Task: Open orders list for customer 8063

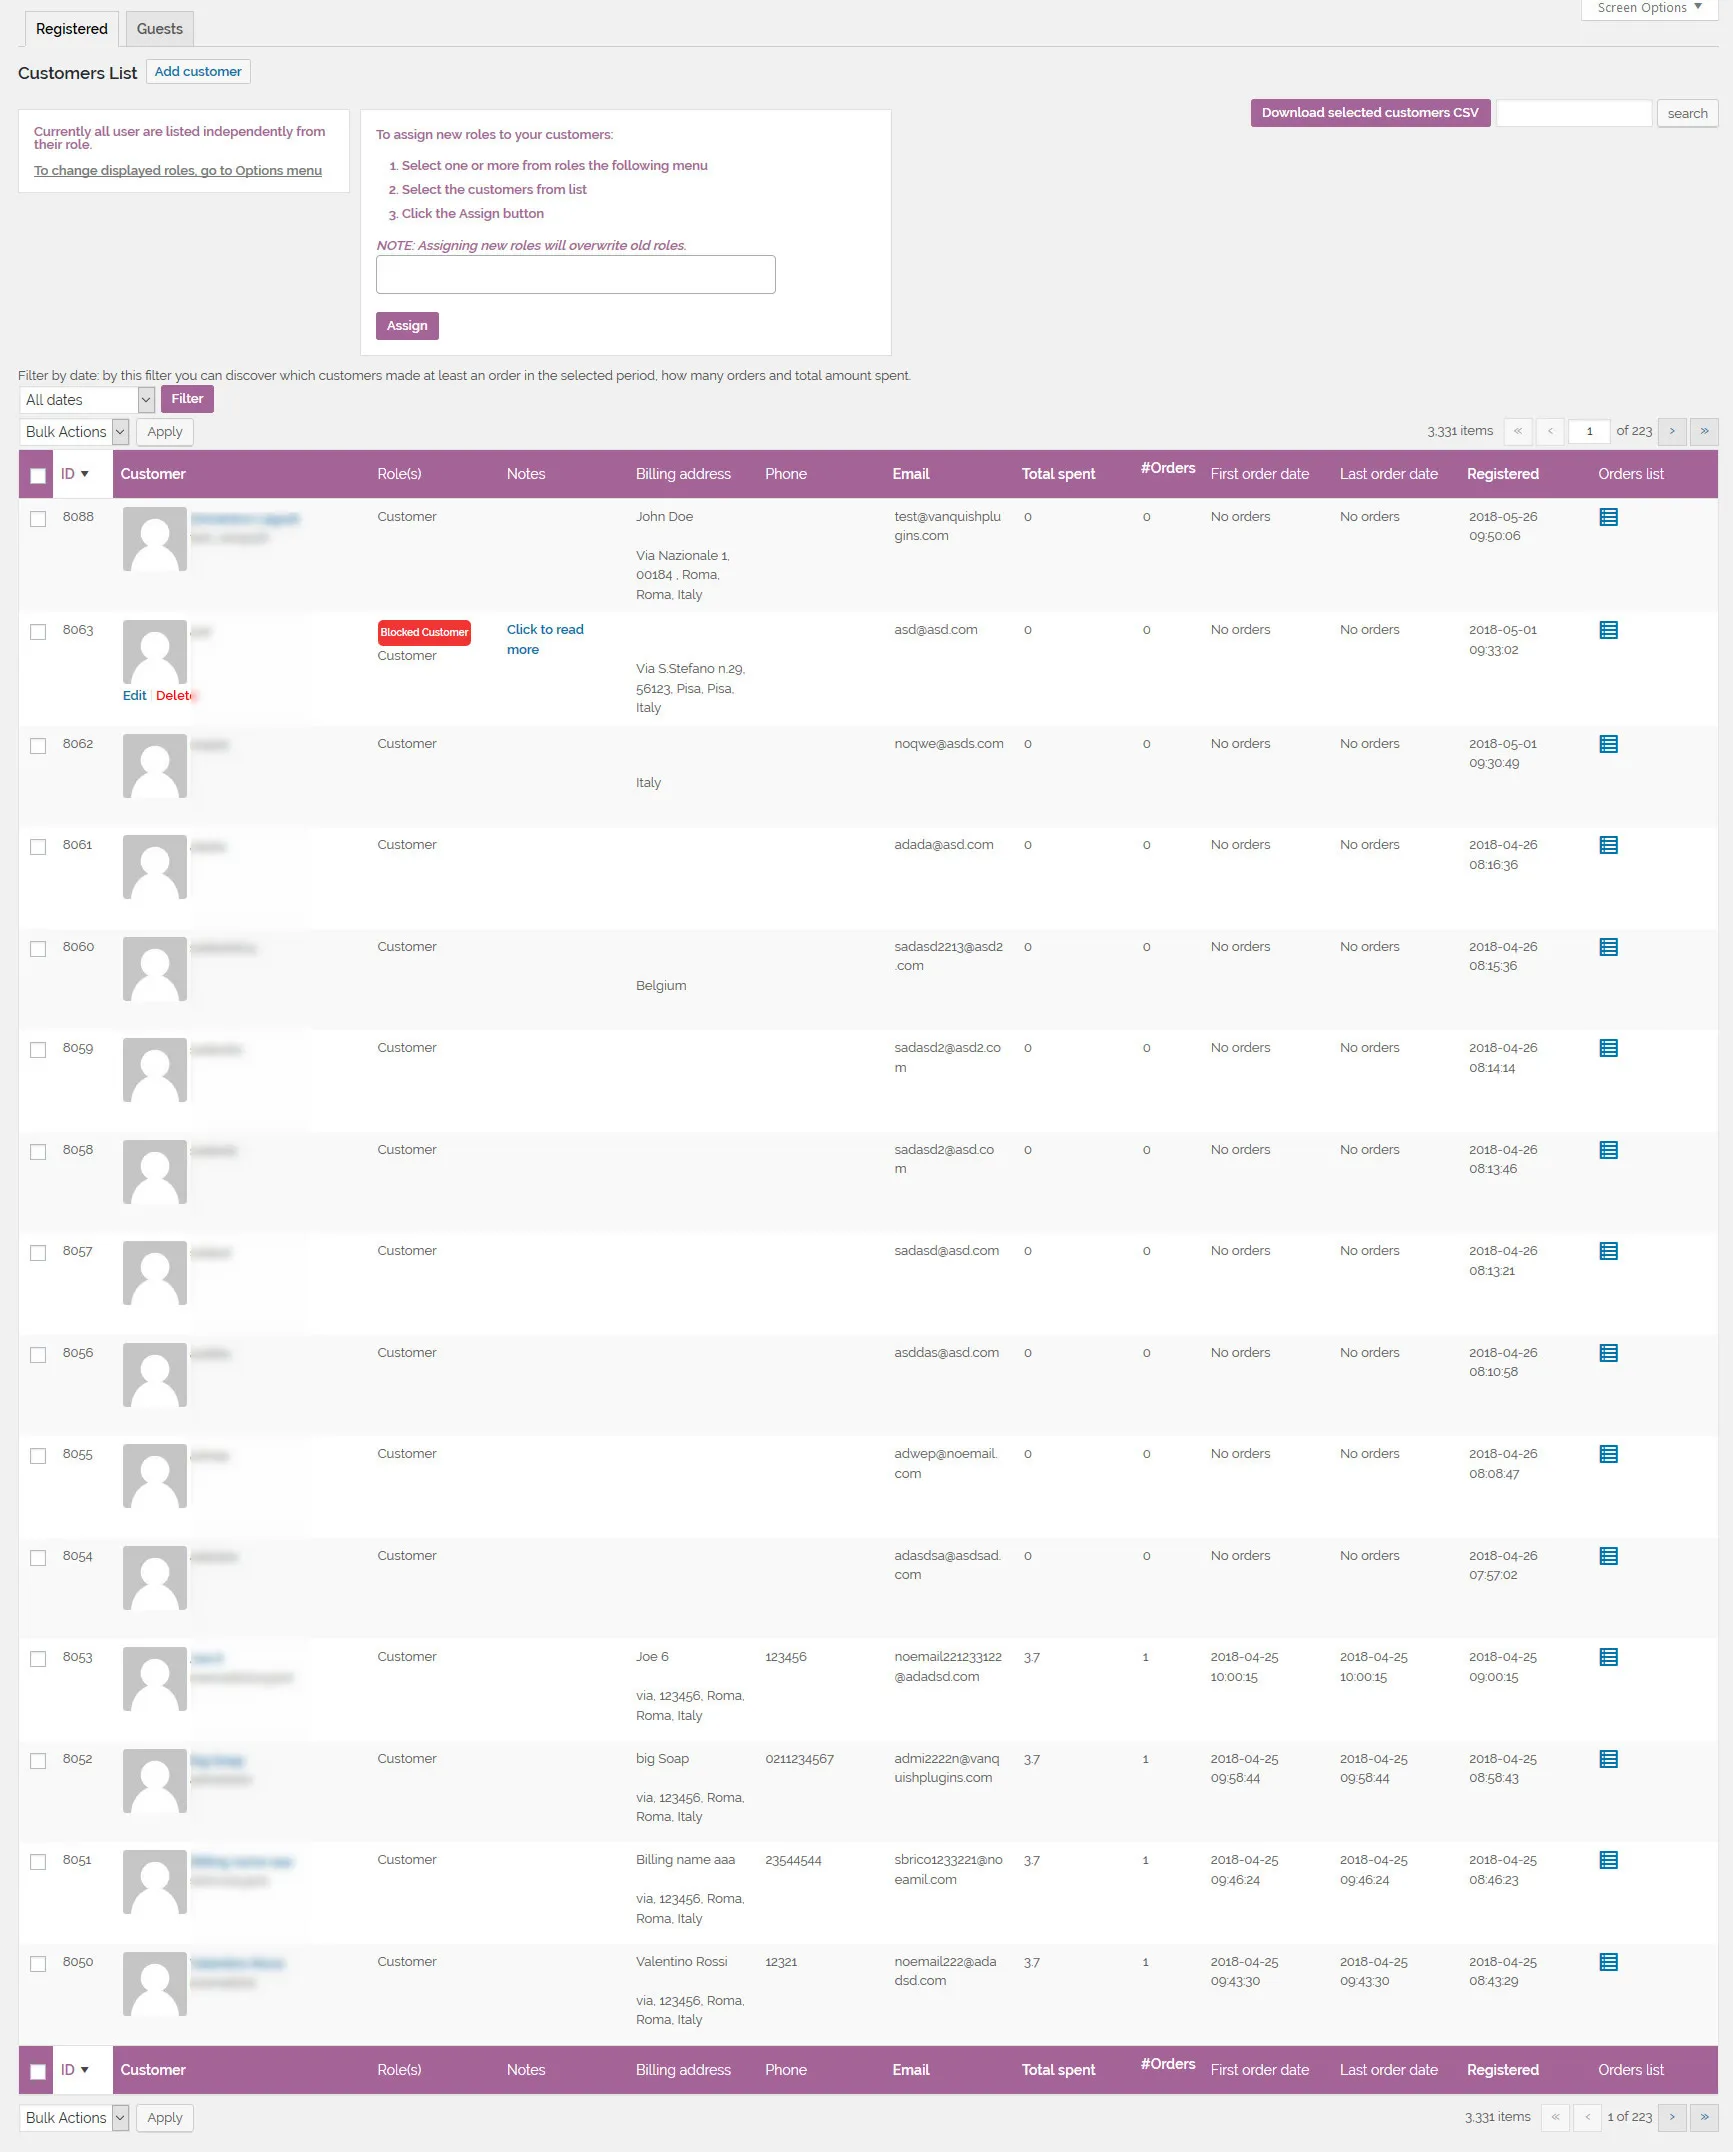Action: pyautogui.click(x=1608, y=630)
